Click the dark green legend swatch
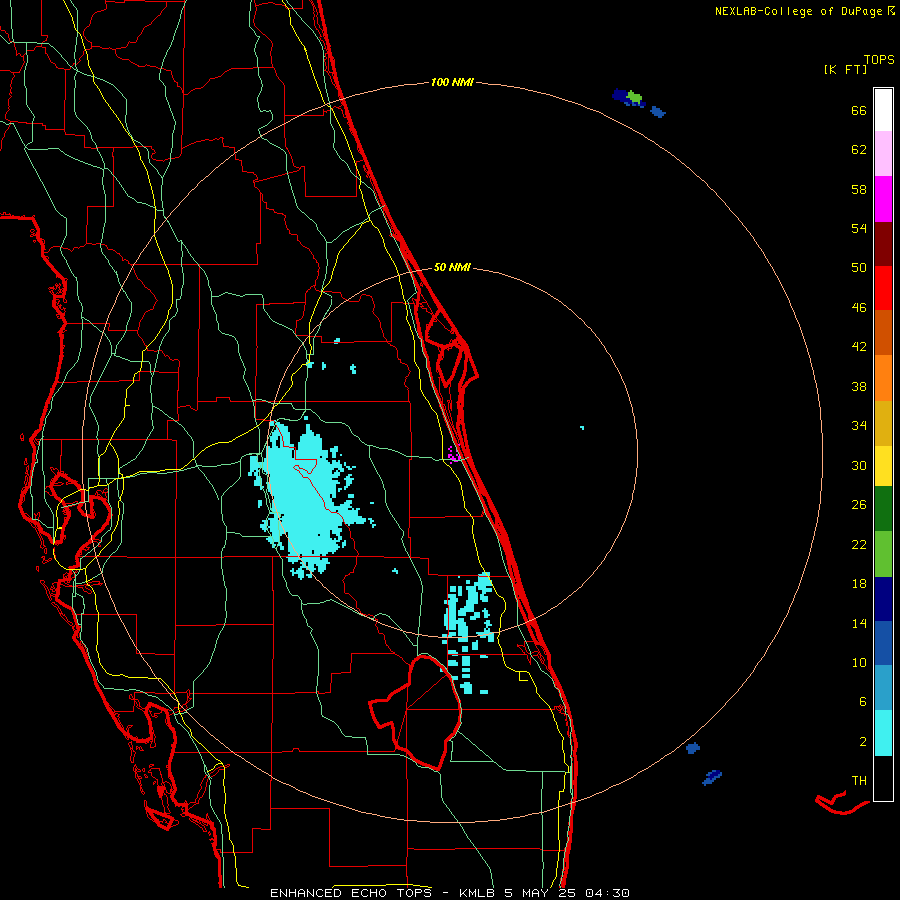The width and height of the screenshot is (900, 900). (883, 509)
